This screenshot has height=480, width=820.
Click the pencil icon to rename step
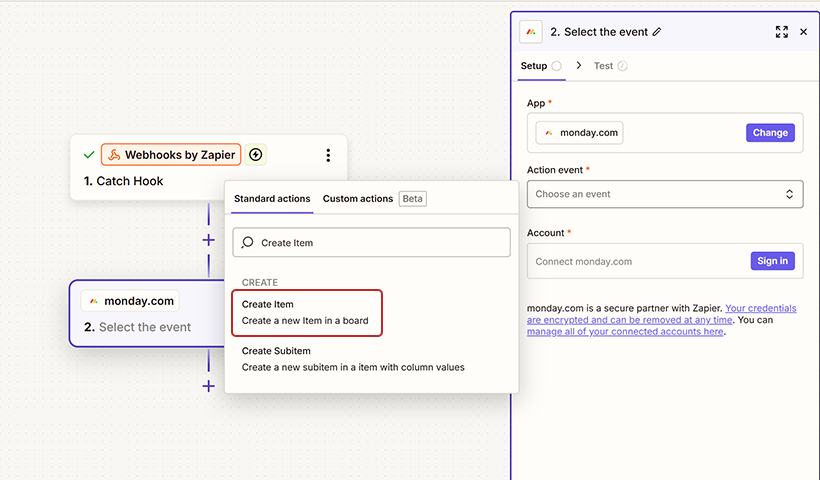(657, 32)
